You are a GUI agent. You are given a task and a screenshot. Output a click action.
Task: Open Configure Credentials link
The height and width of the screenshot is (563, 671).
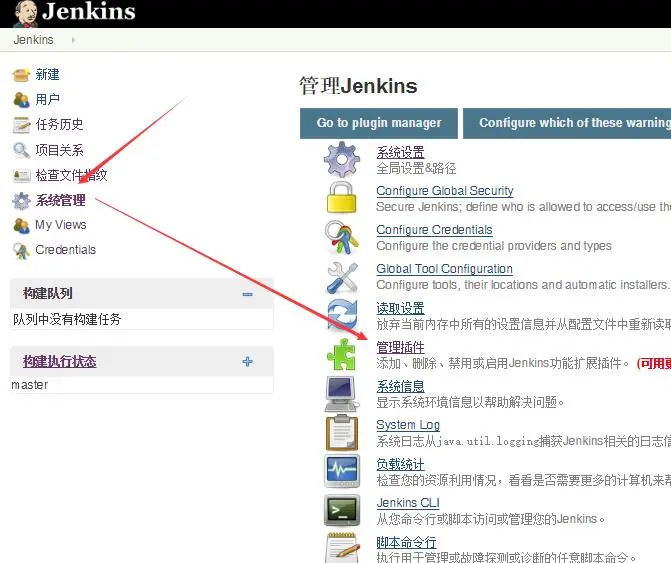pyautogui.click(x=434, y=230)
